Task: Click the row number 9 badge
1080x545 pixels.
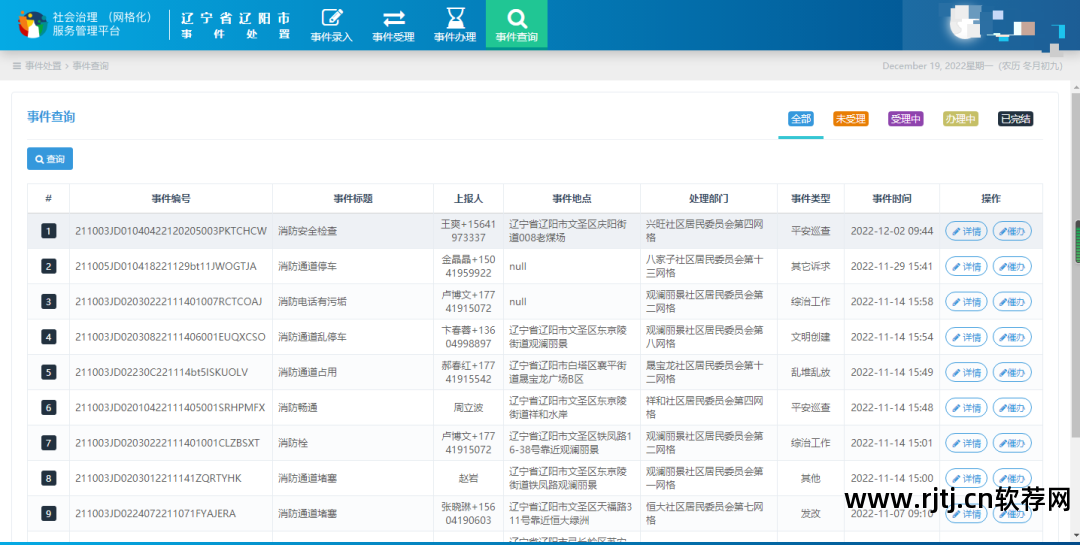Action: [48, 513]
